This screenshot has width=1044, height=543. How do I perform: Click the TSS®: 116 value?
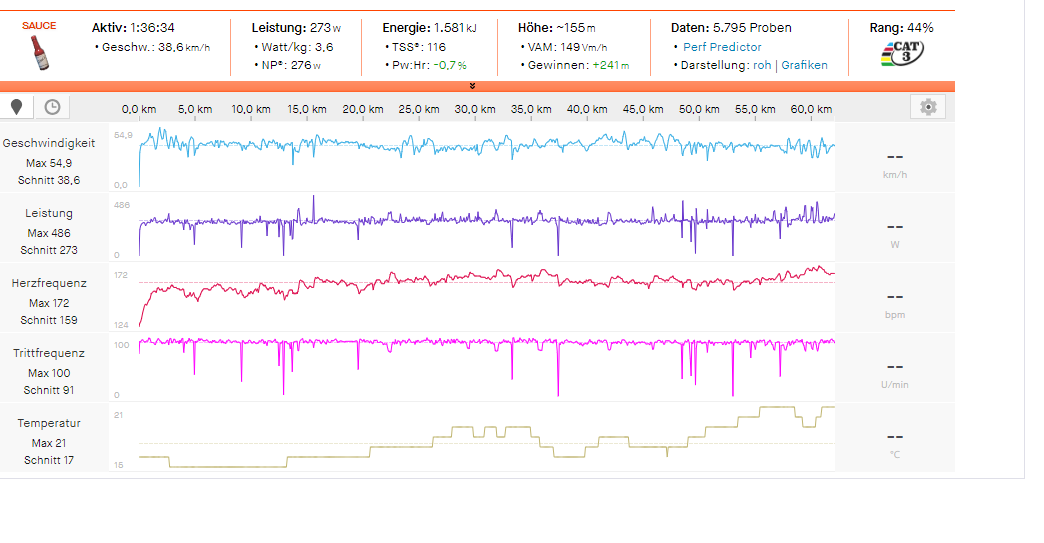pyautogui.click(x=417, y=47)
